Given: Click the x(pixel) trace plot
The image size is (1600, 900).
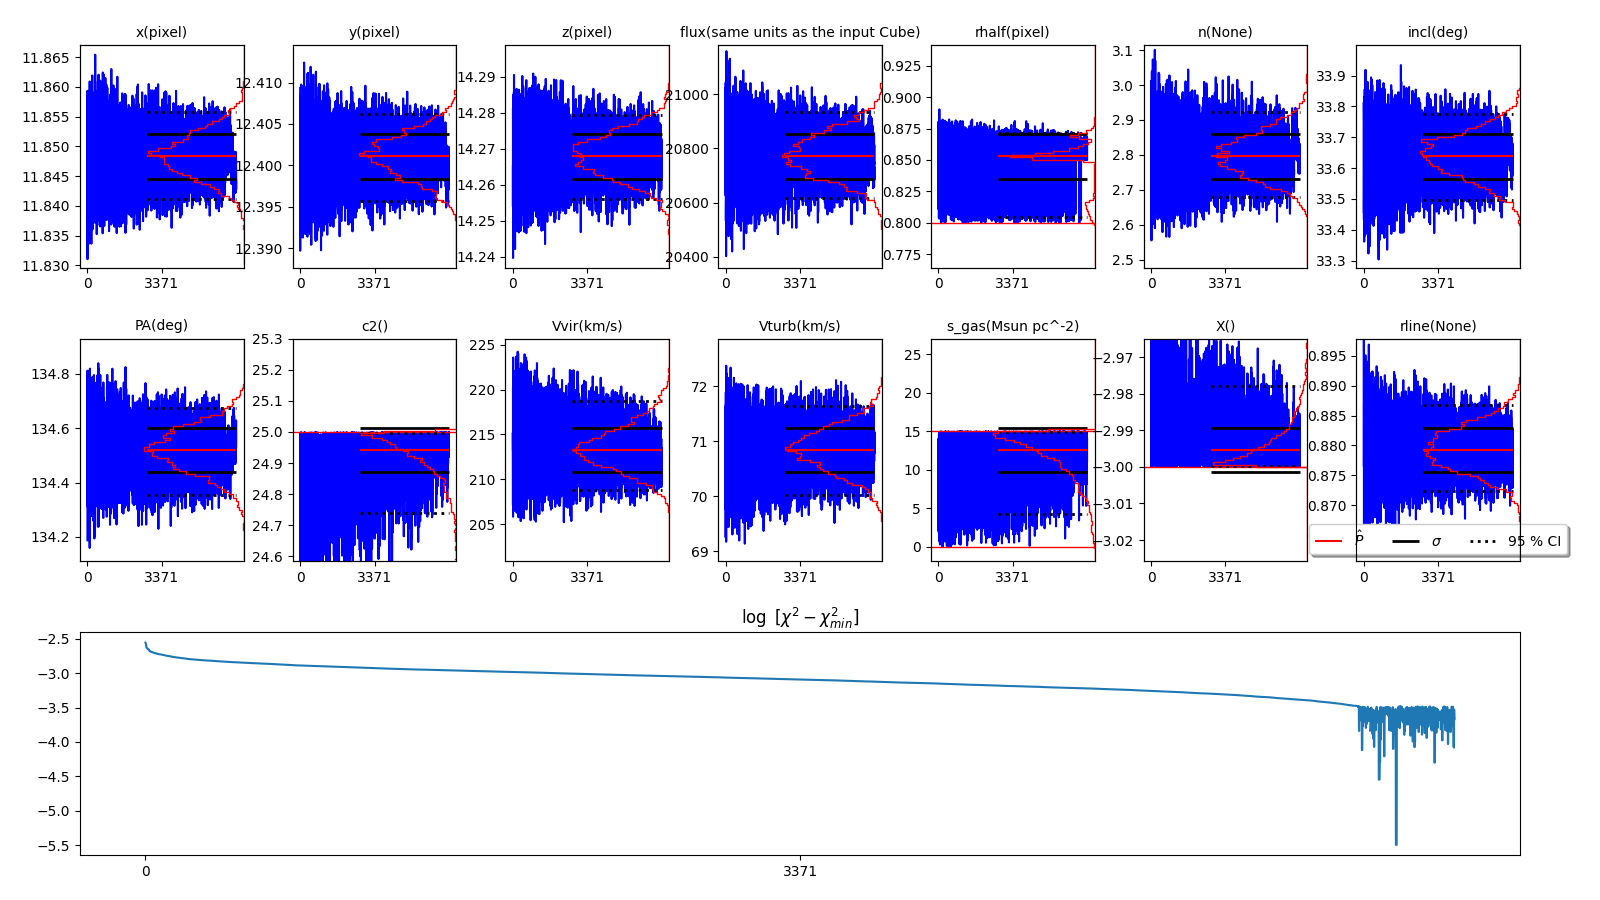Looking at the screenshot, I should (161, 156).
